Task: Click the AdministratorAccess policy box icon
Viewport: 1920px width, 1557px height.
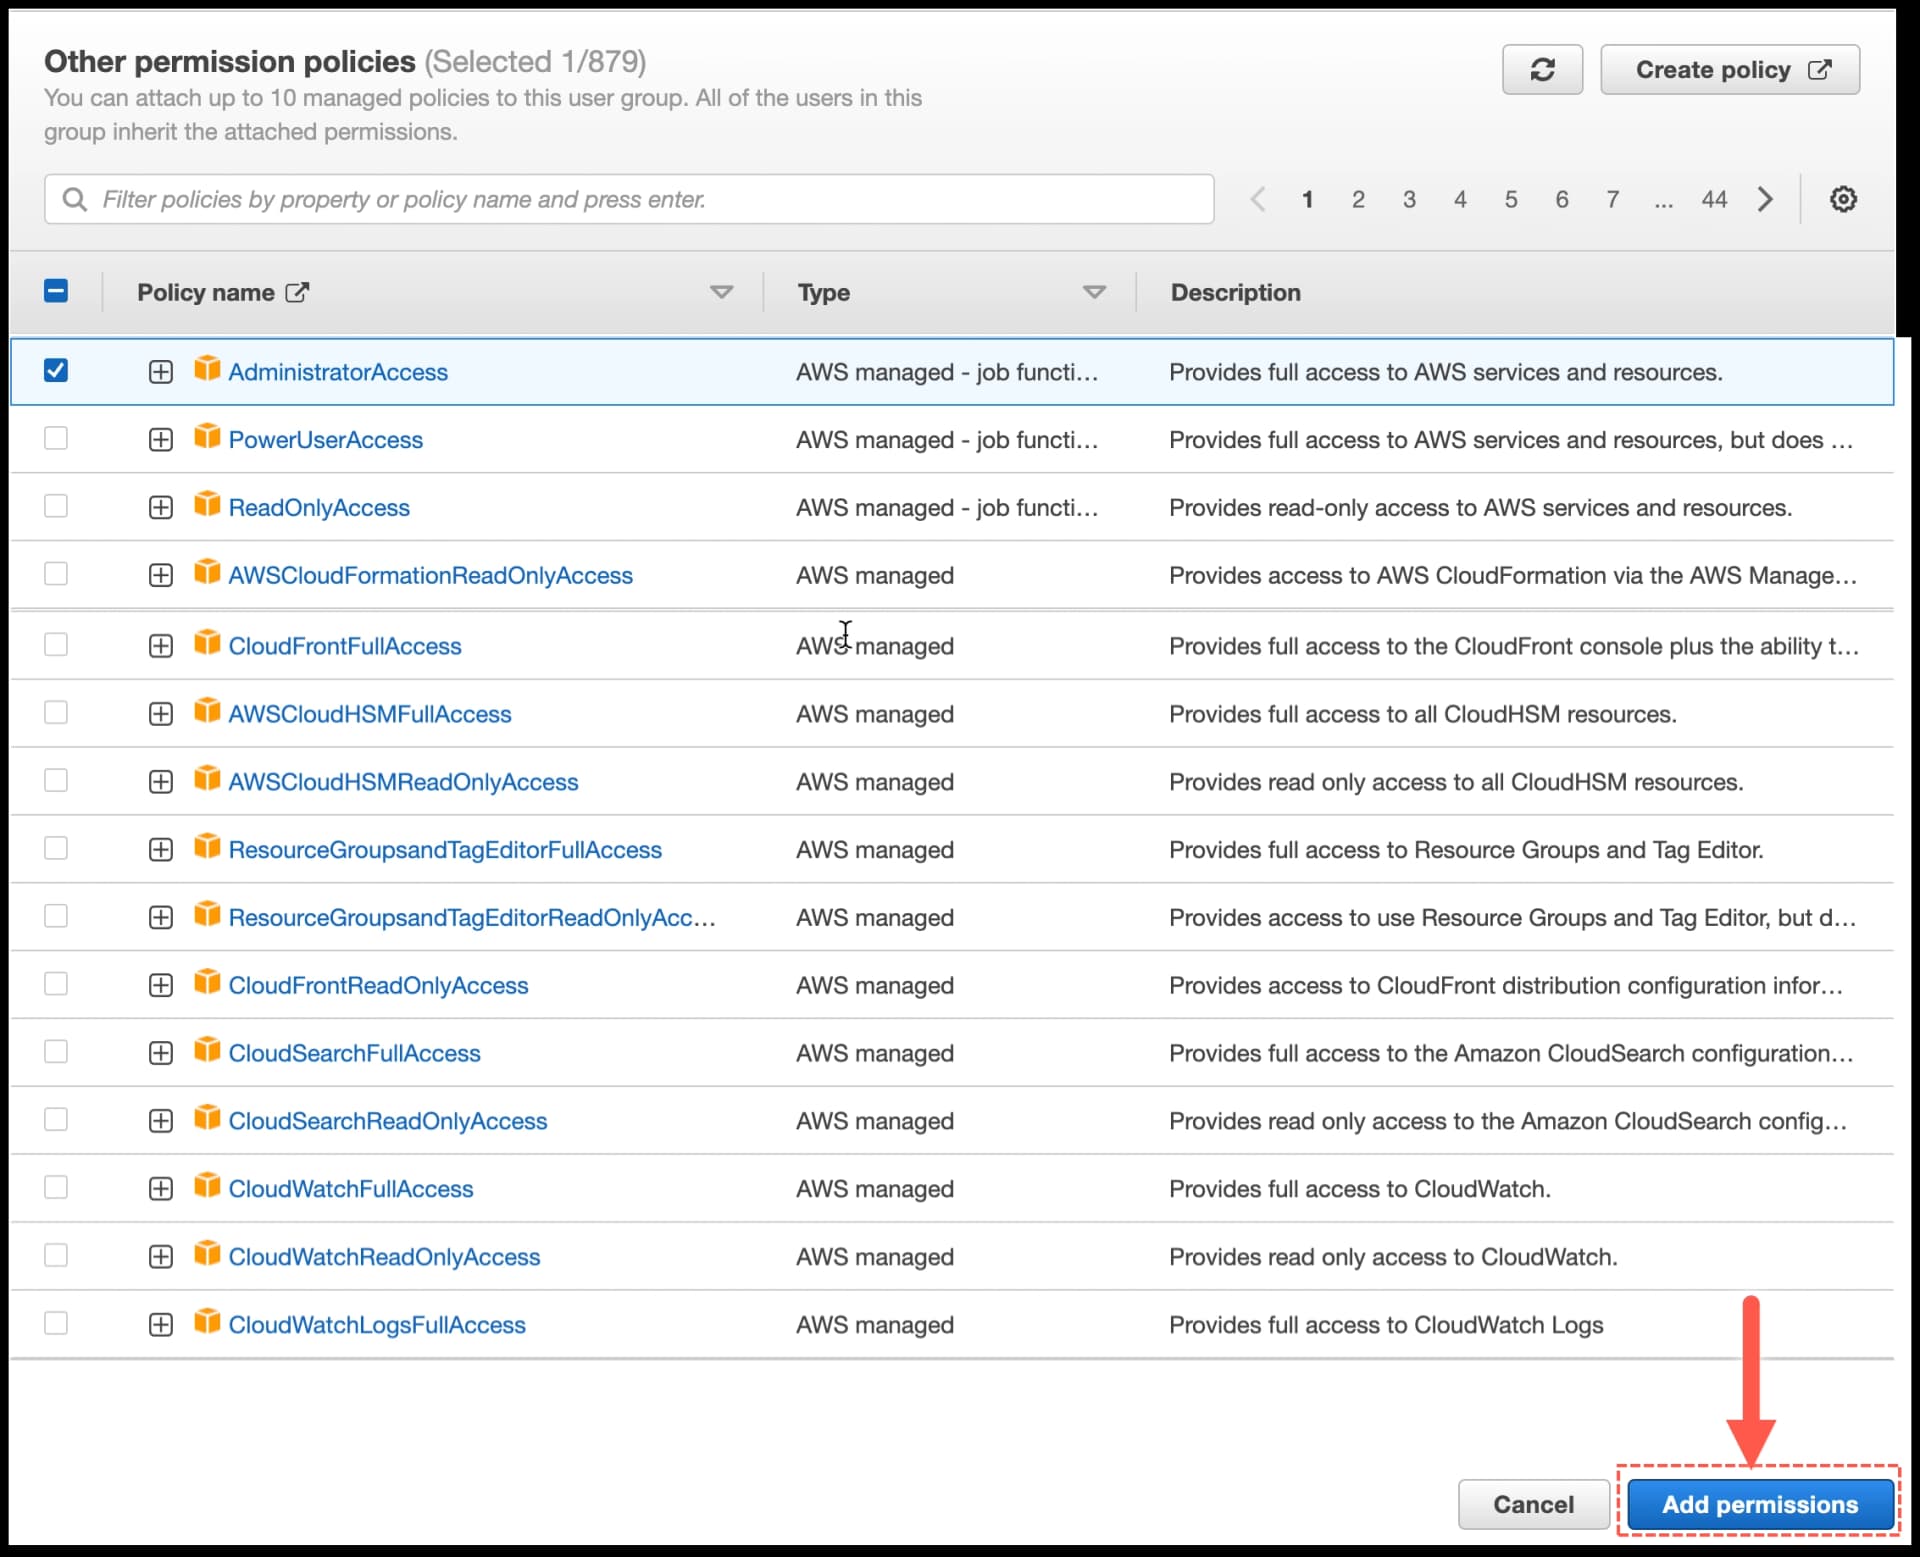Action: point(207,369)
